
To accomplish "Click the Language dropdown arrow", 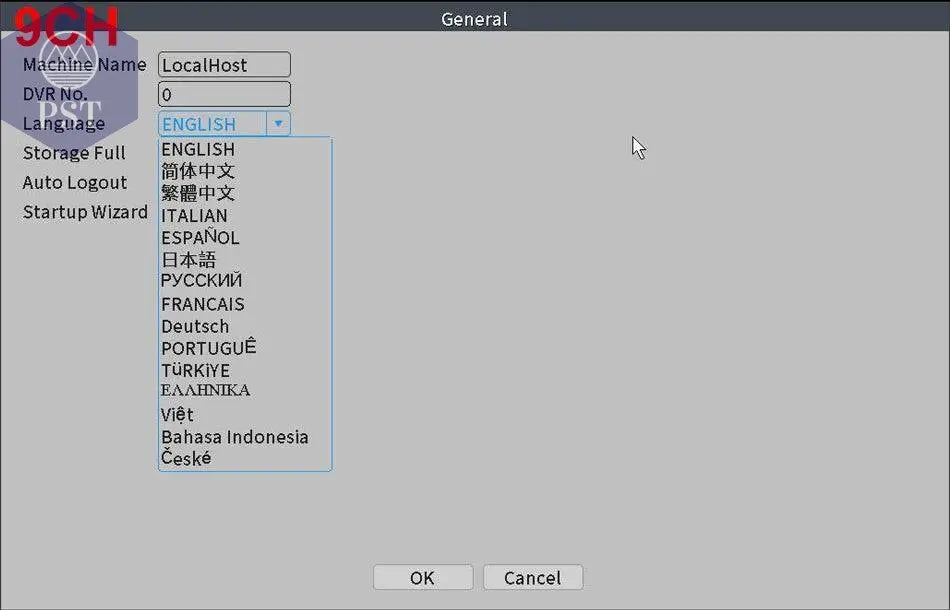I will (278, 124).
